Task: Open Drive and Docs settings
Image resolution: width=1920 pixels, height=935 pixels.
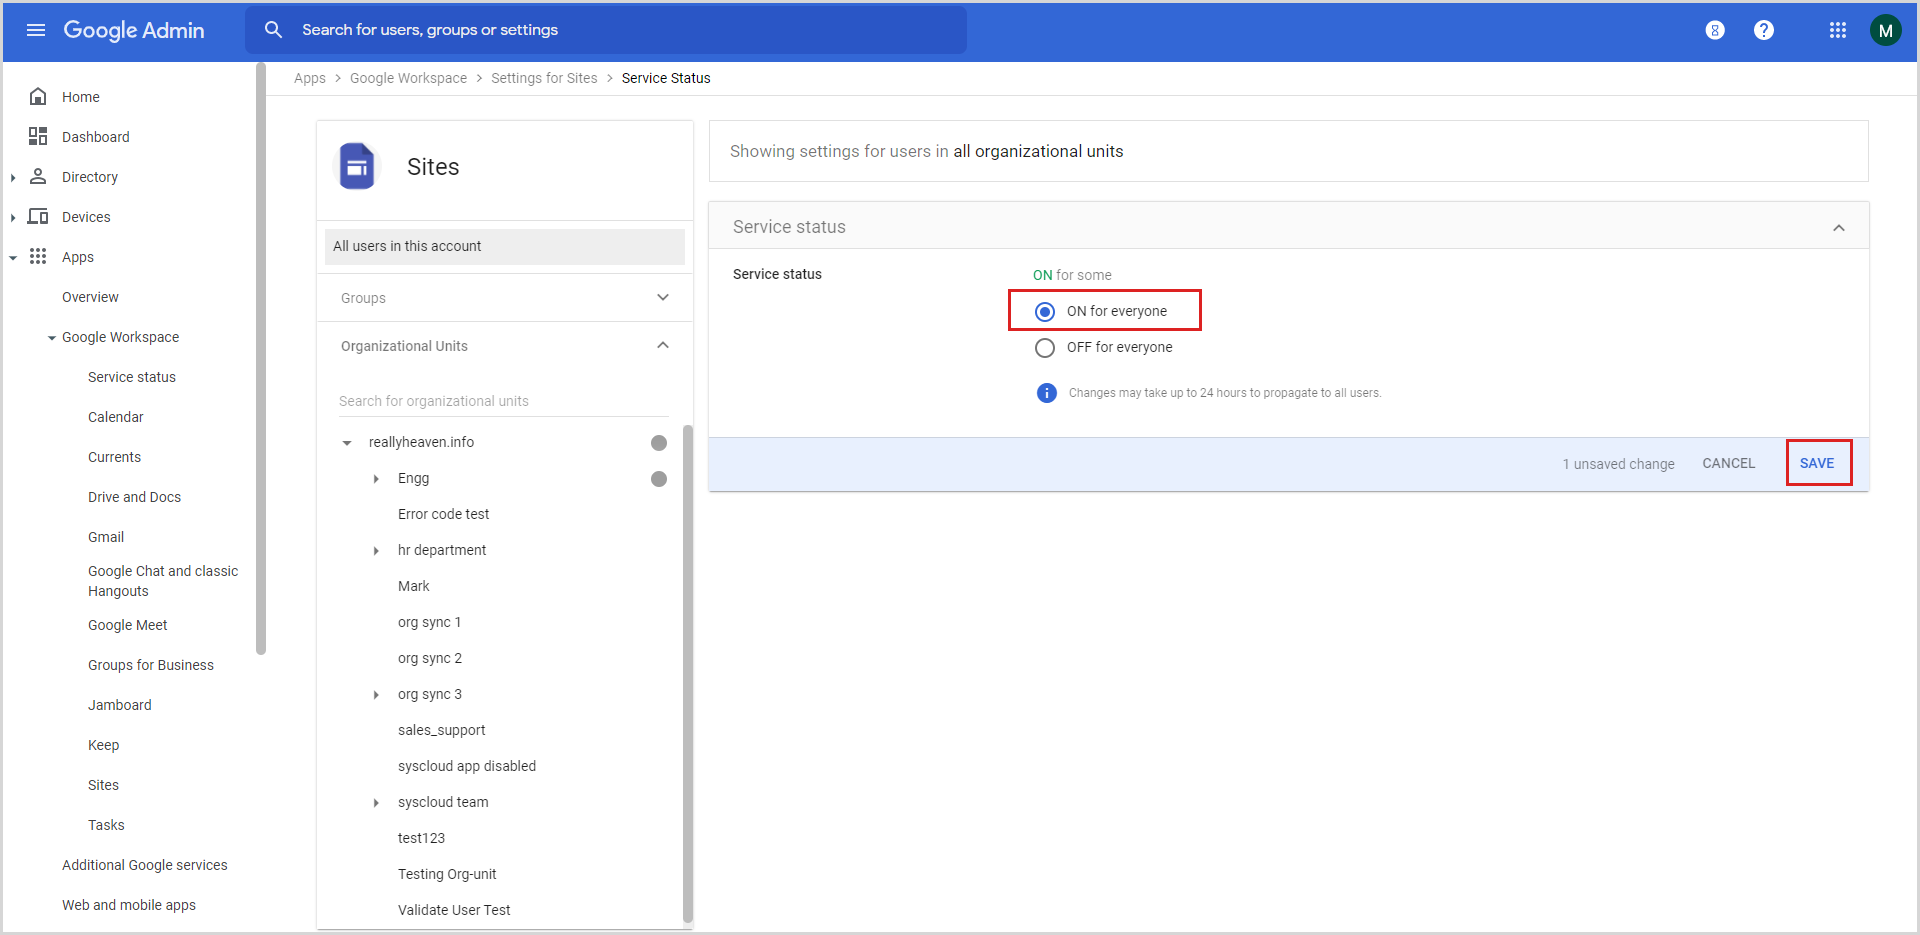Action: 135,497
